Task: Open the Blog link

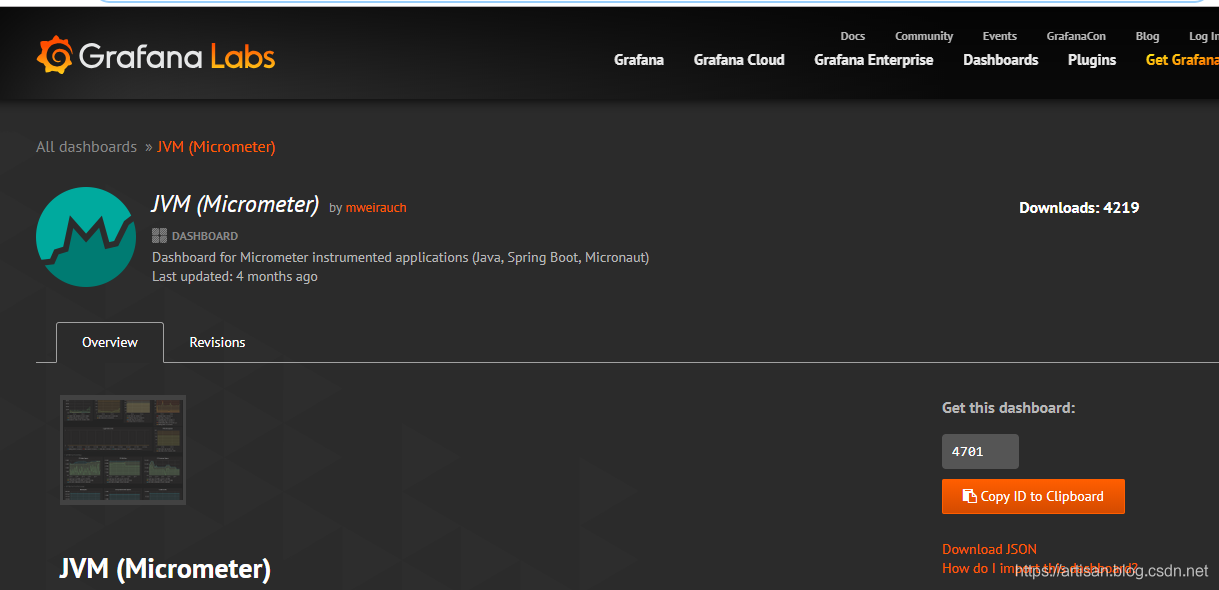Action: 1148,36
